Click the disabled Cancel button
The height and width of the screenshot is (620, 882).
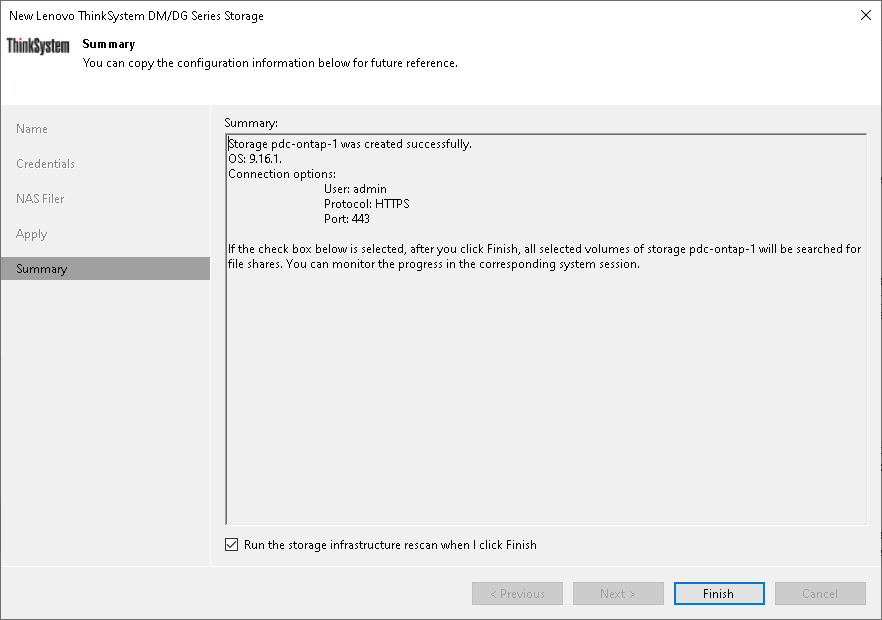click(x=820, y=594)
